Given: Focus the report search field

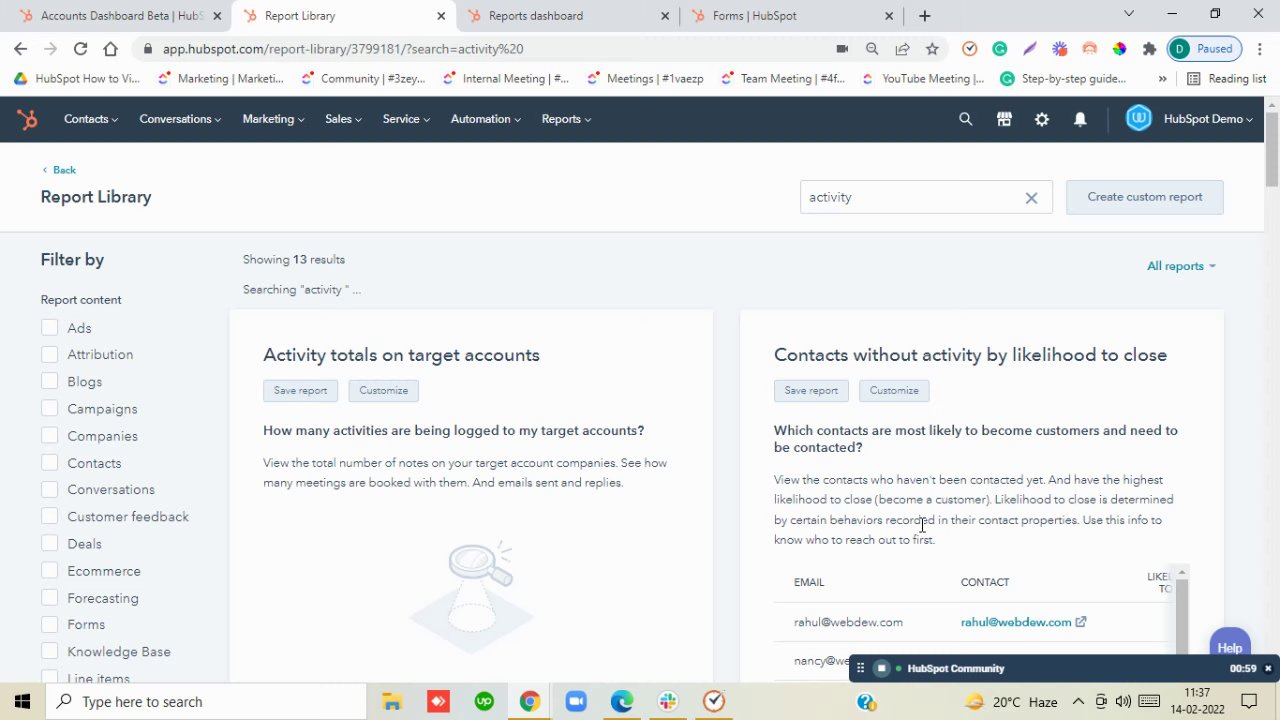Looking at the screenshot, I should pyautogui.click(x=926, y=197).
